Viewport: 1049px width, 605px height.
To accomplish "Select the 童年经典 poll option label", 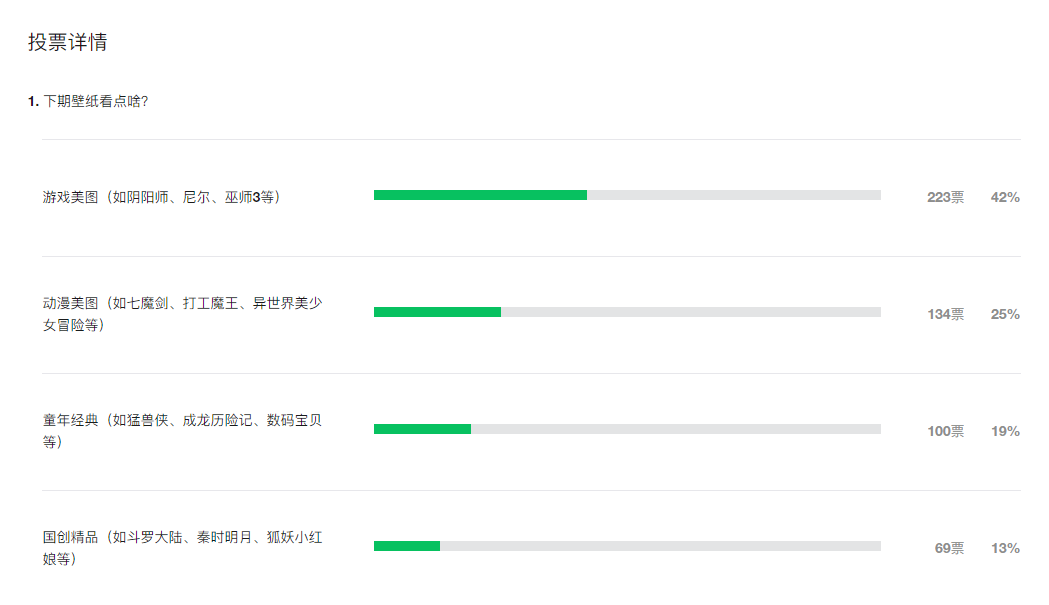I will tap(182, 431).
